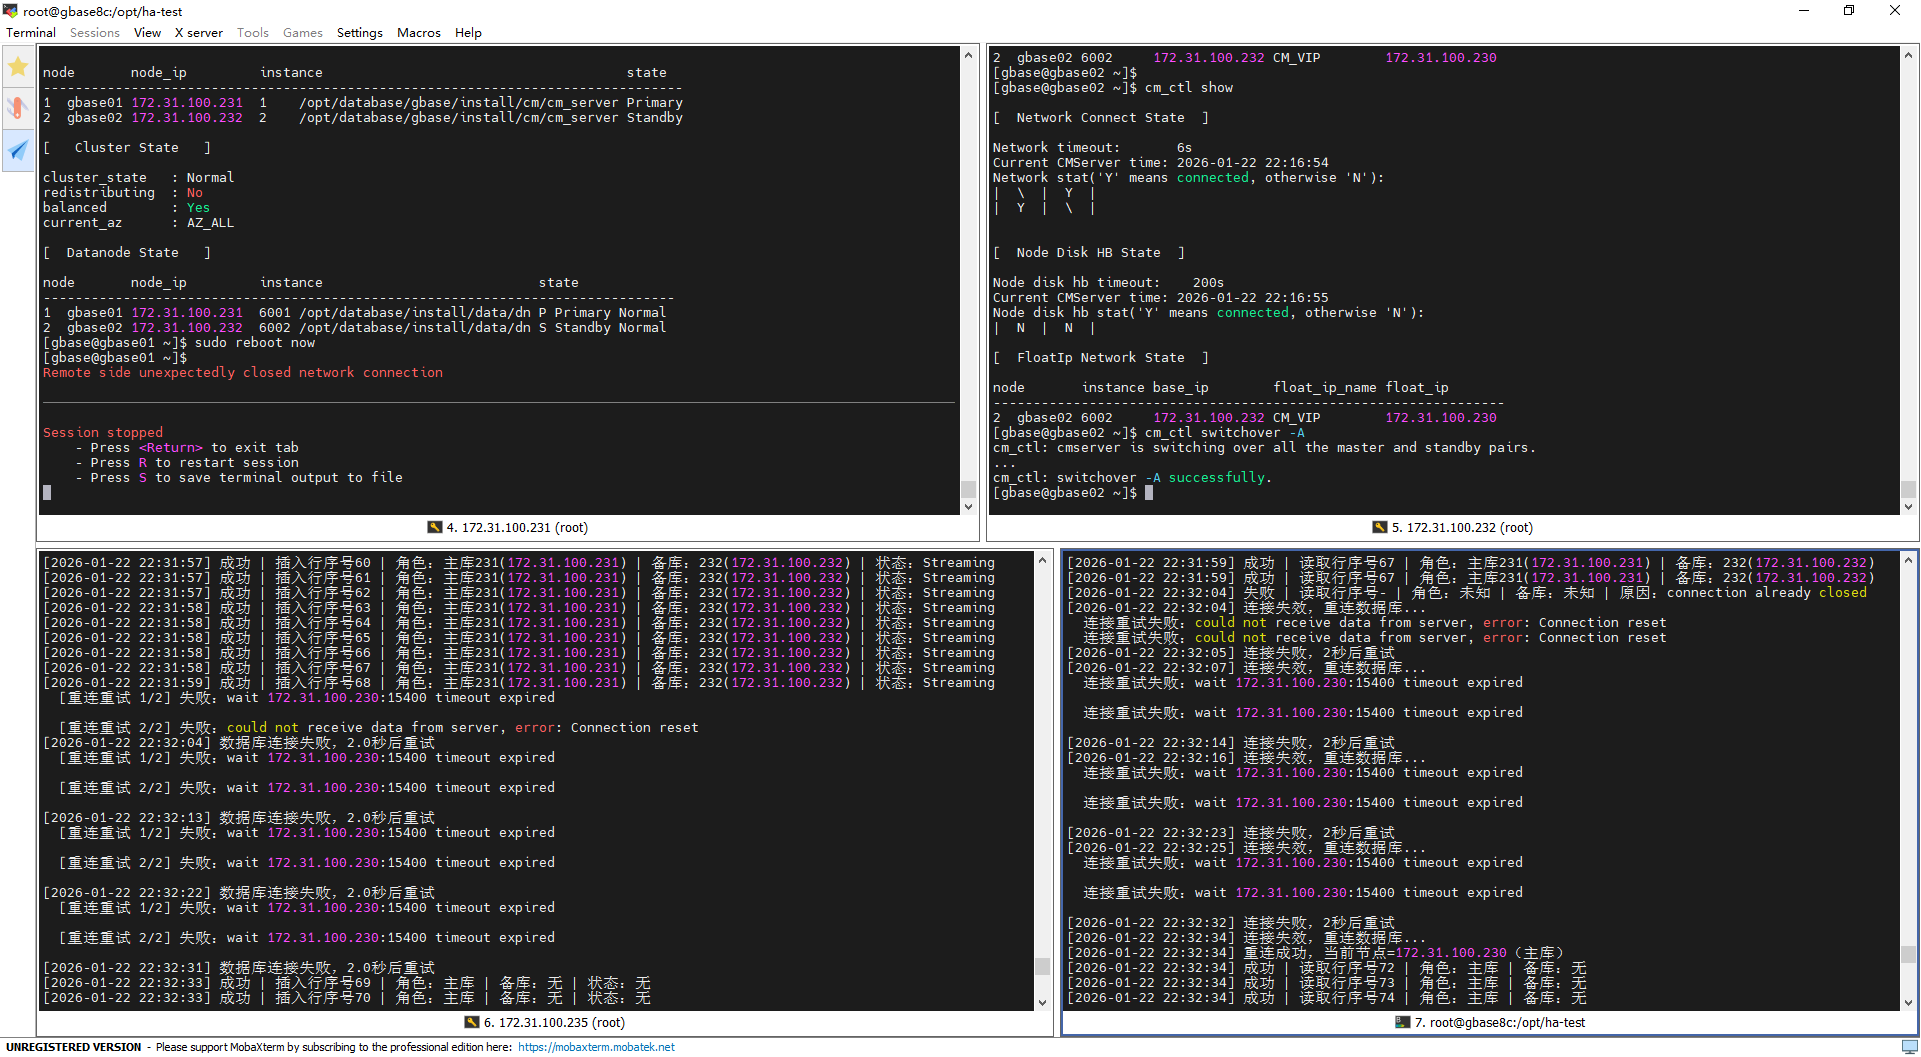1921x1057 pixels.
Task: Open the Terminal menu
Action: click(x=31, y=33)
